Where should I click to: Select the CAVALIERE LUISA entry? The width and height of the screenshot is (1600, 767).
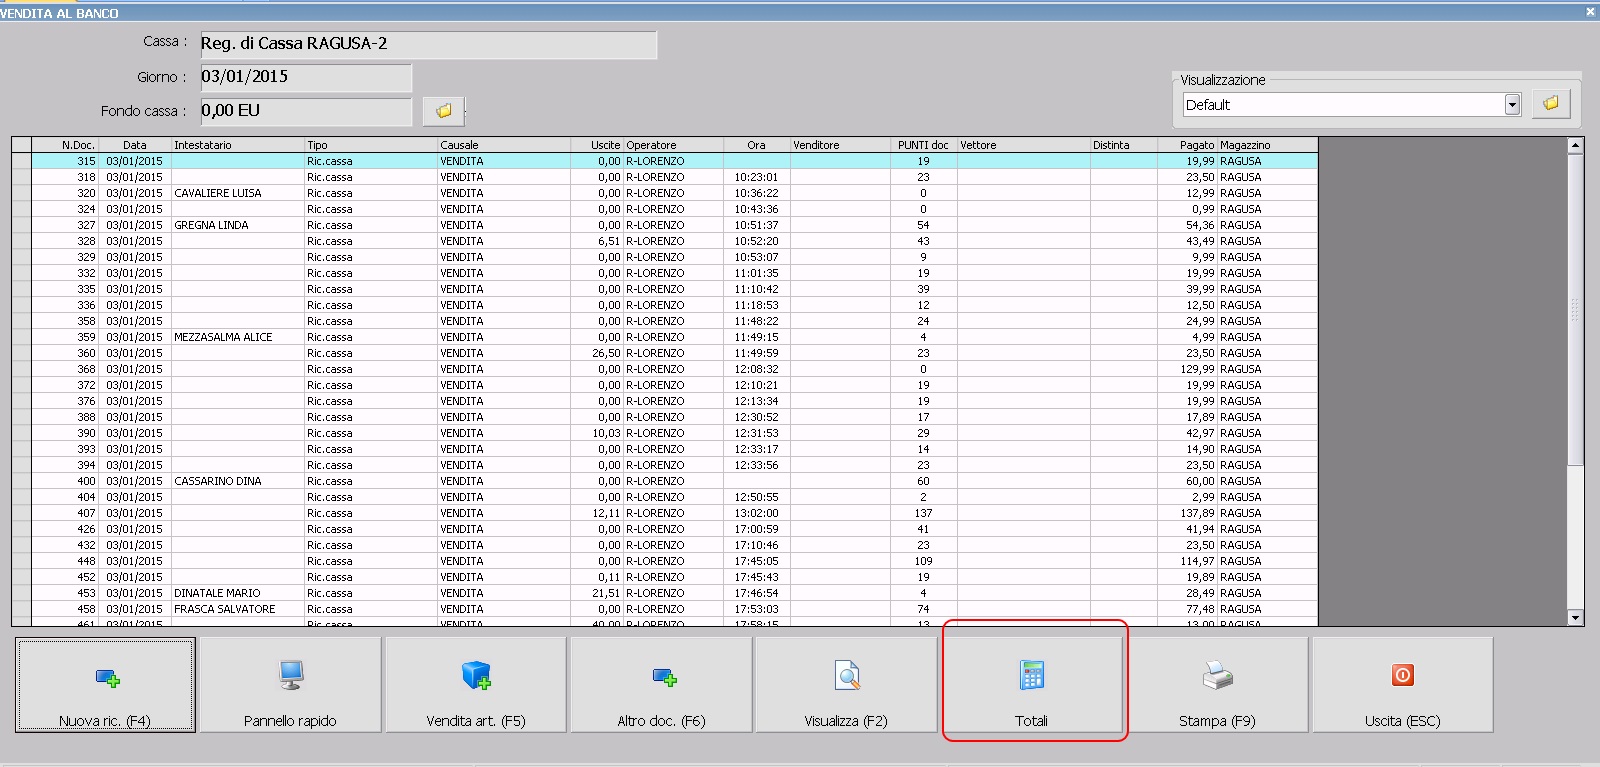click(218, 193)
